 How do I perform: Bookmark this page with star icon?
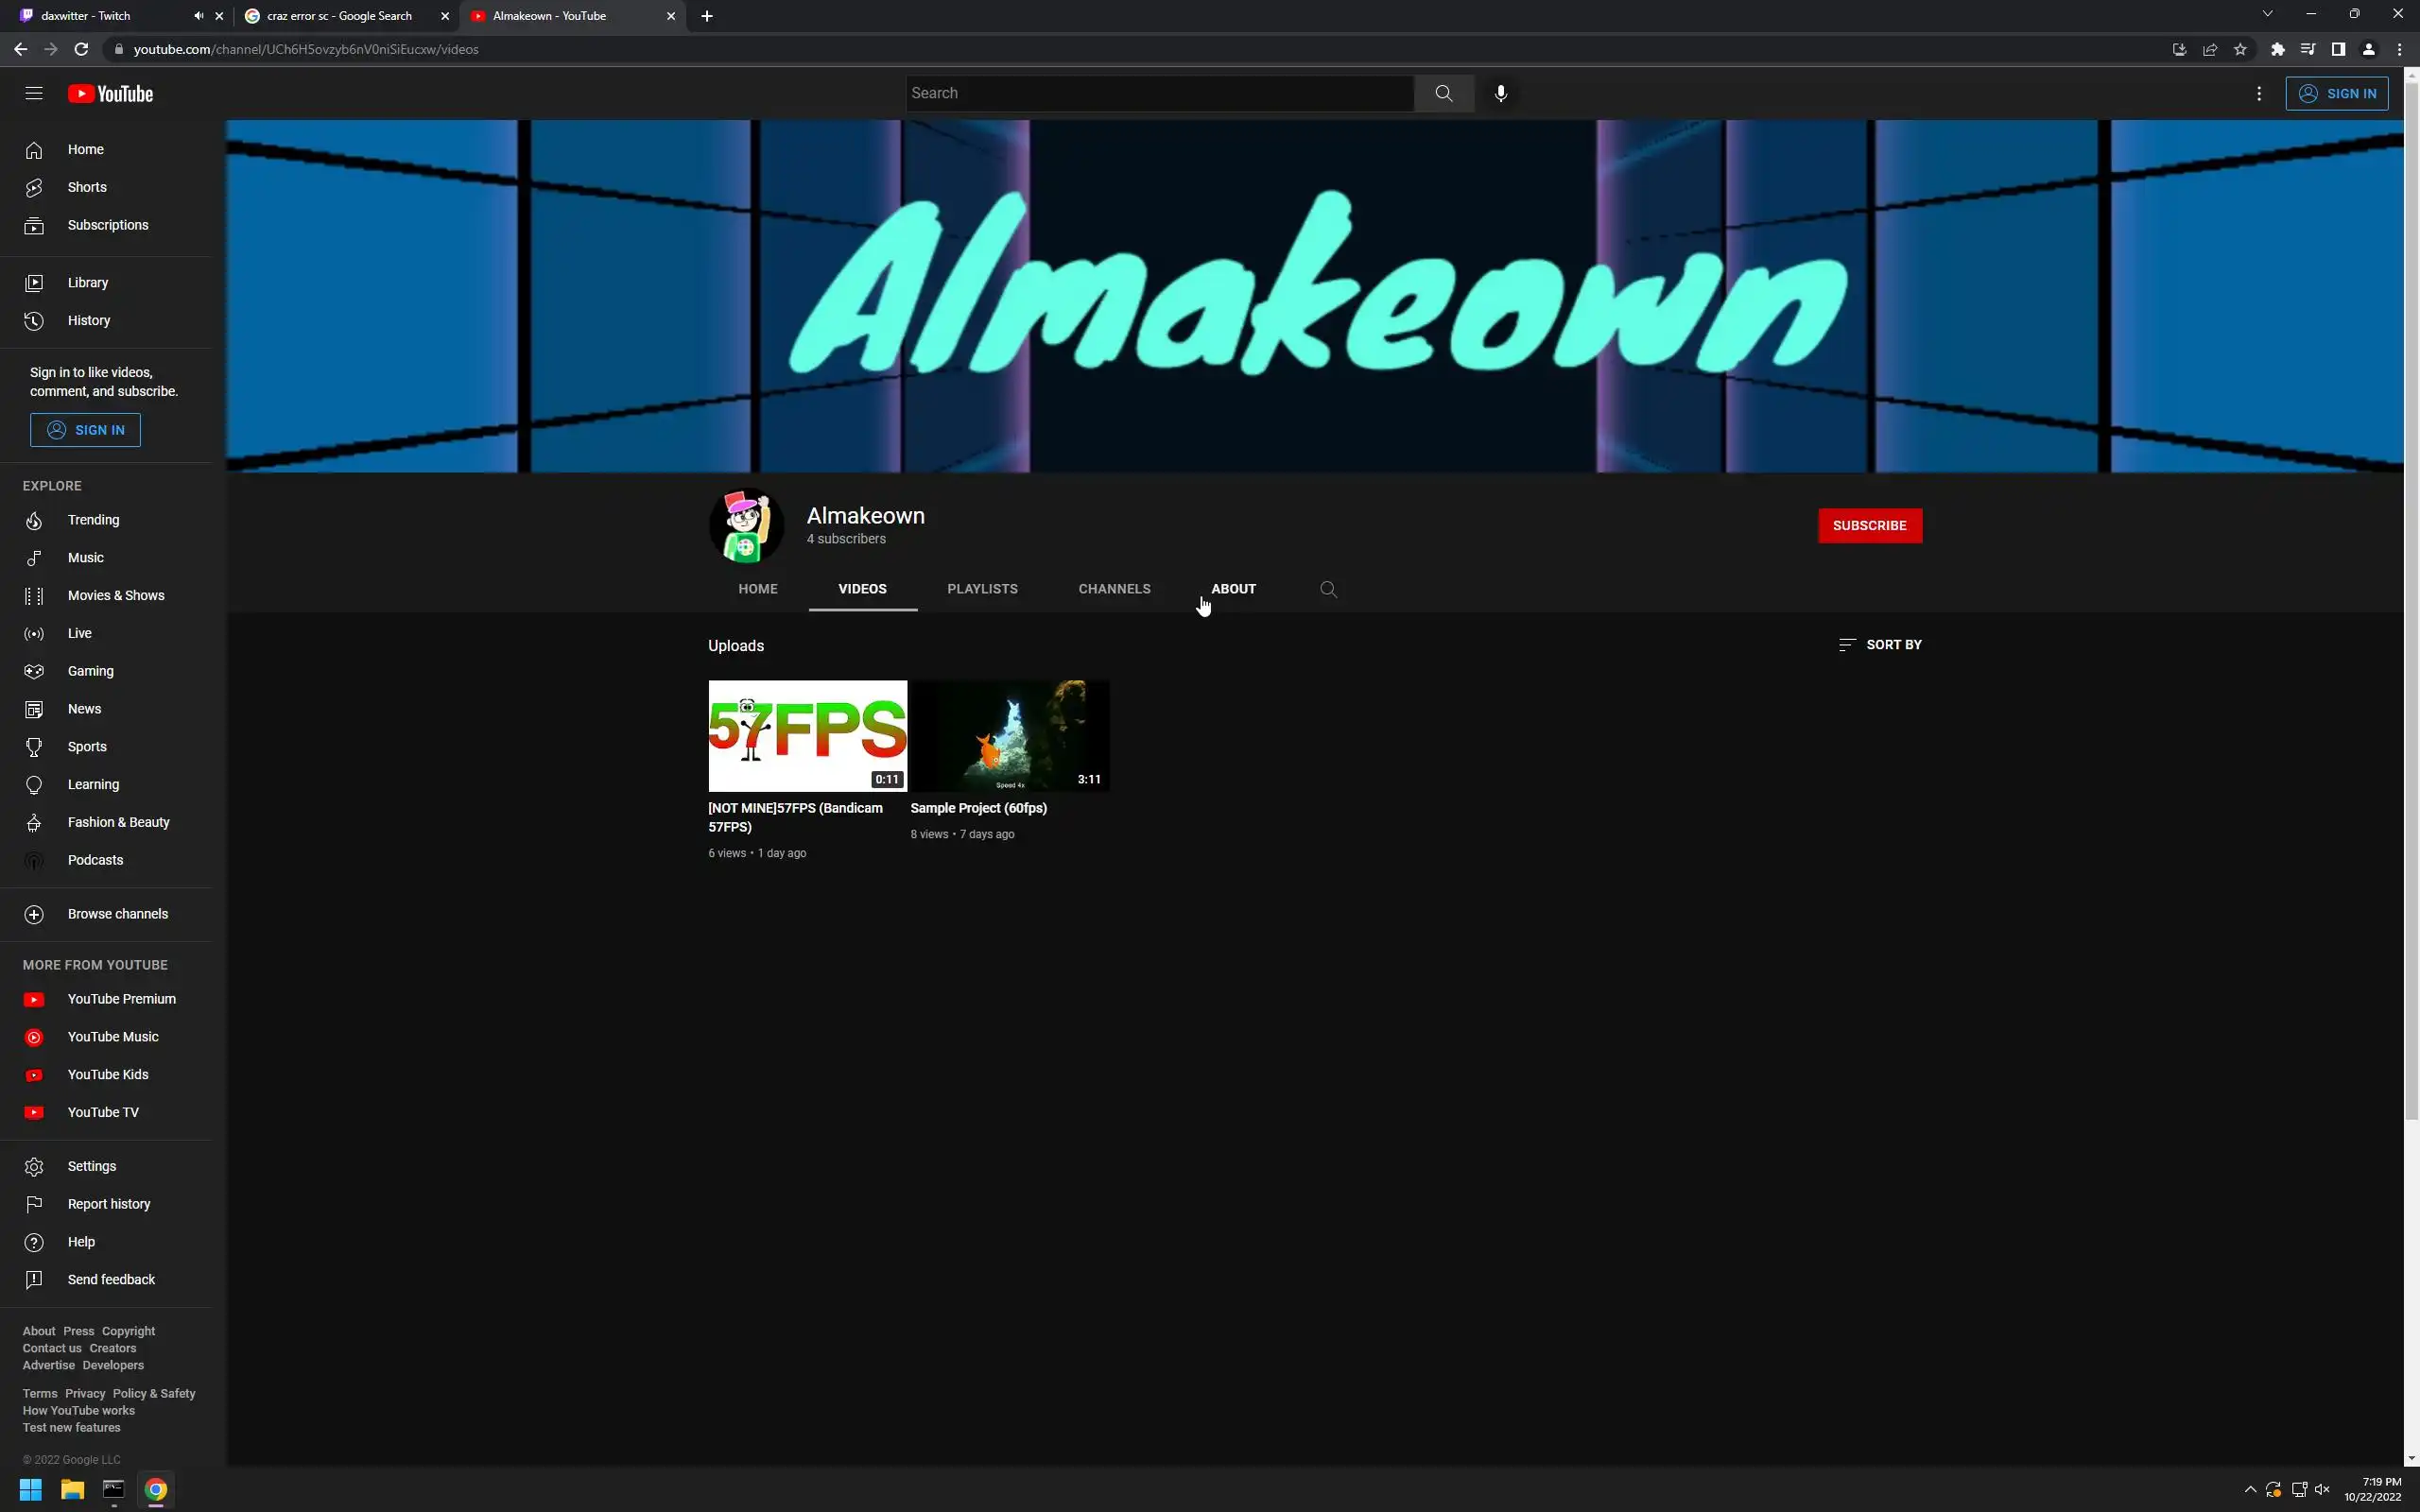[2240, 49]
